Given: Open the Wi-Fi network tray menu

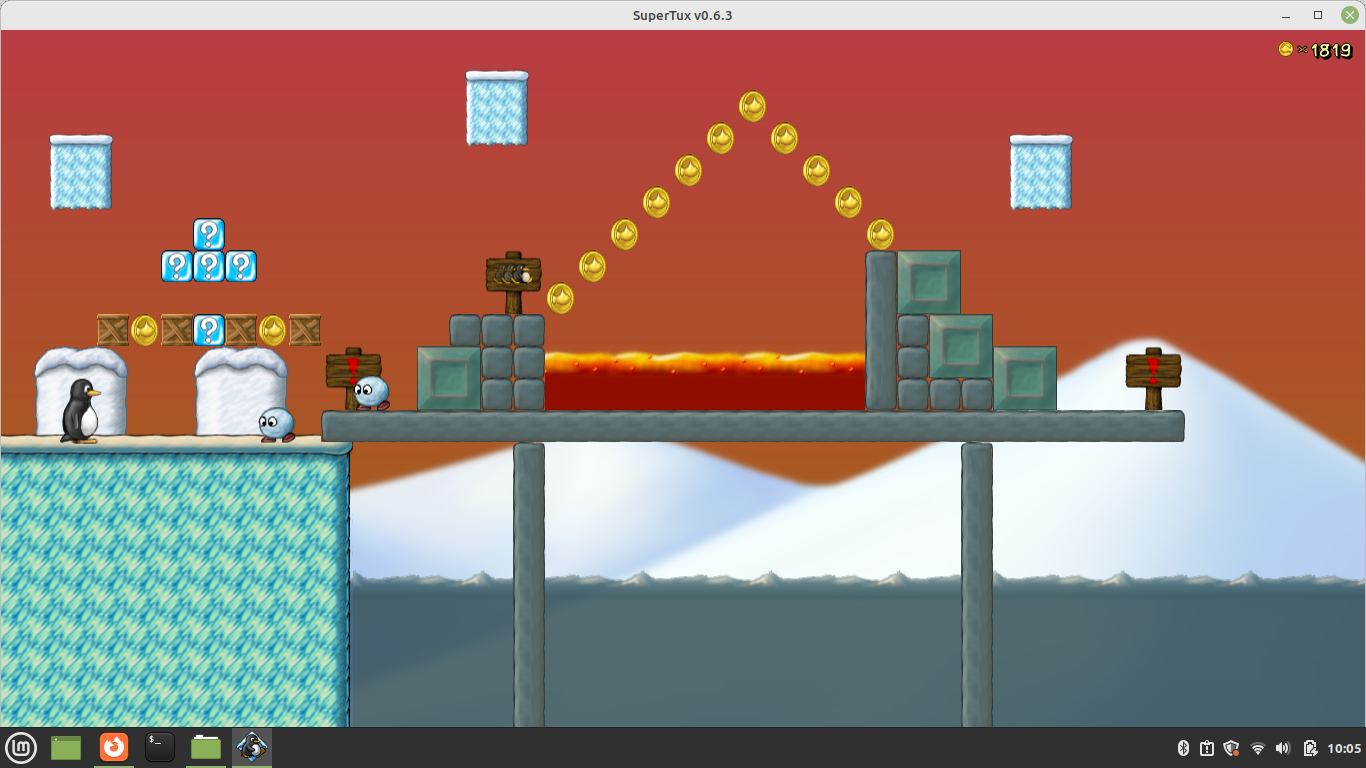Looking at the screenshot, I should [1258, 748].
